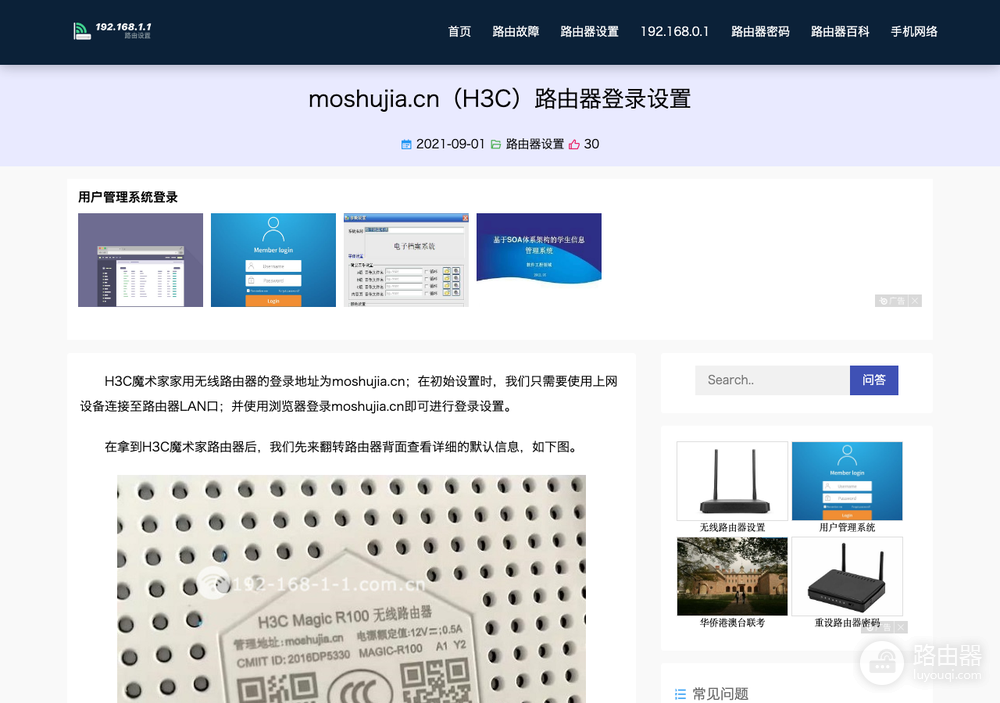This screenshot has width=1000, height=703.
Task: Open the 路由器百科 nav item
Action: pos(840,32)
